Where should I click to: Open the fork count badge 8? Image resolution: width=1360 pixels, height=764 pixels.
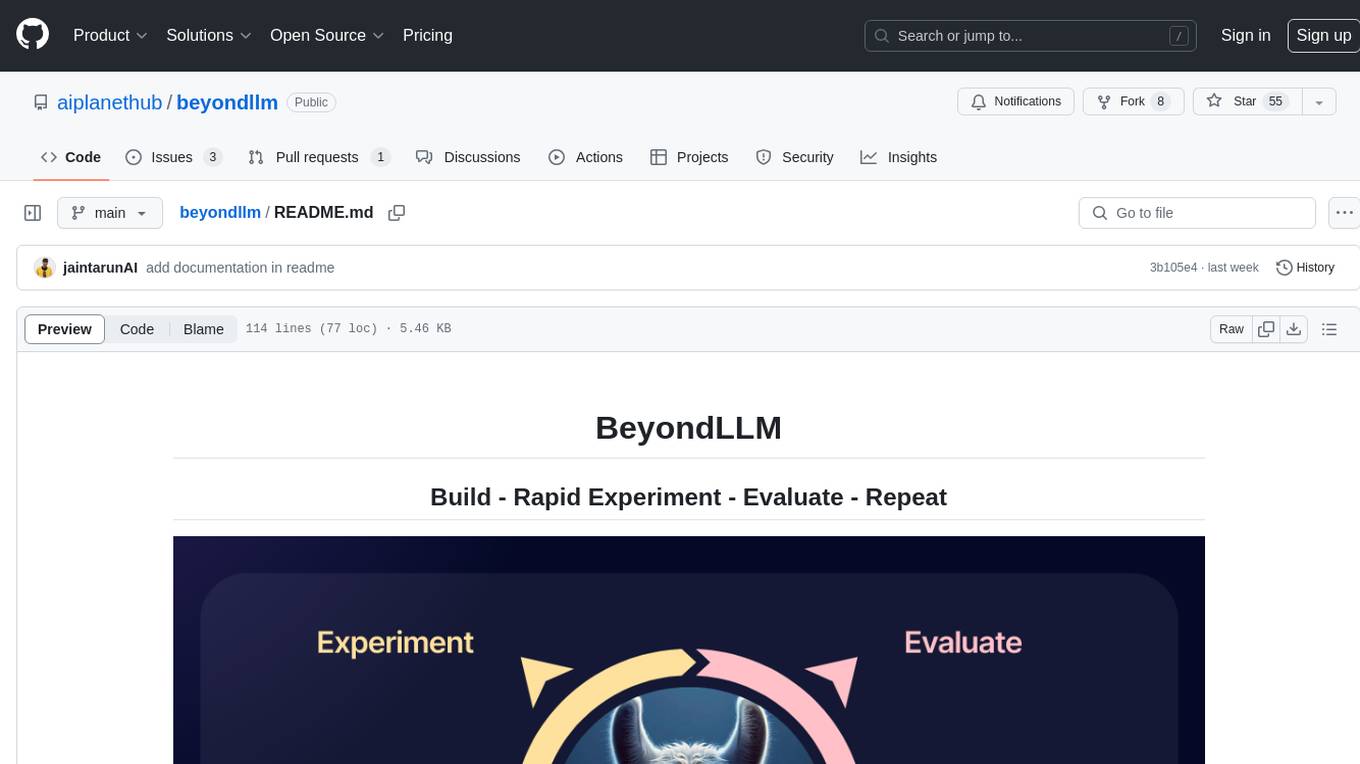[1160, 102]
